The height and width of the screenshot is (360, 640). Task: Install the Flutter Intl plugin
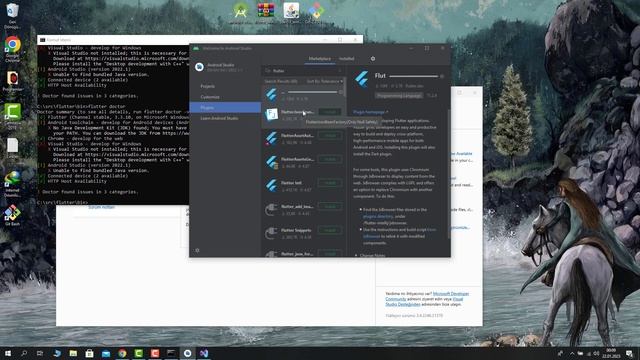pos(330,182)
